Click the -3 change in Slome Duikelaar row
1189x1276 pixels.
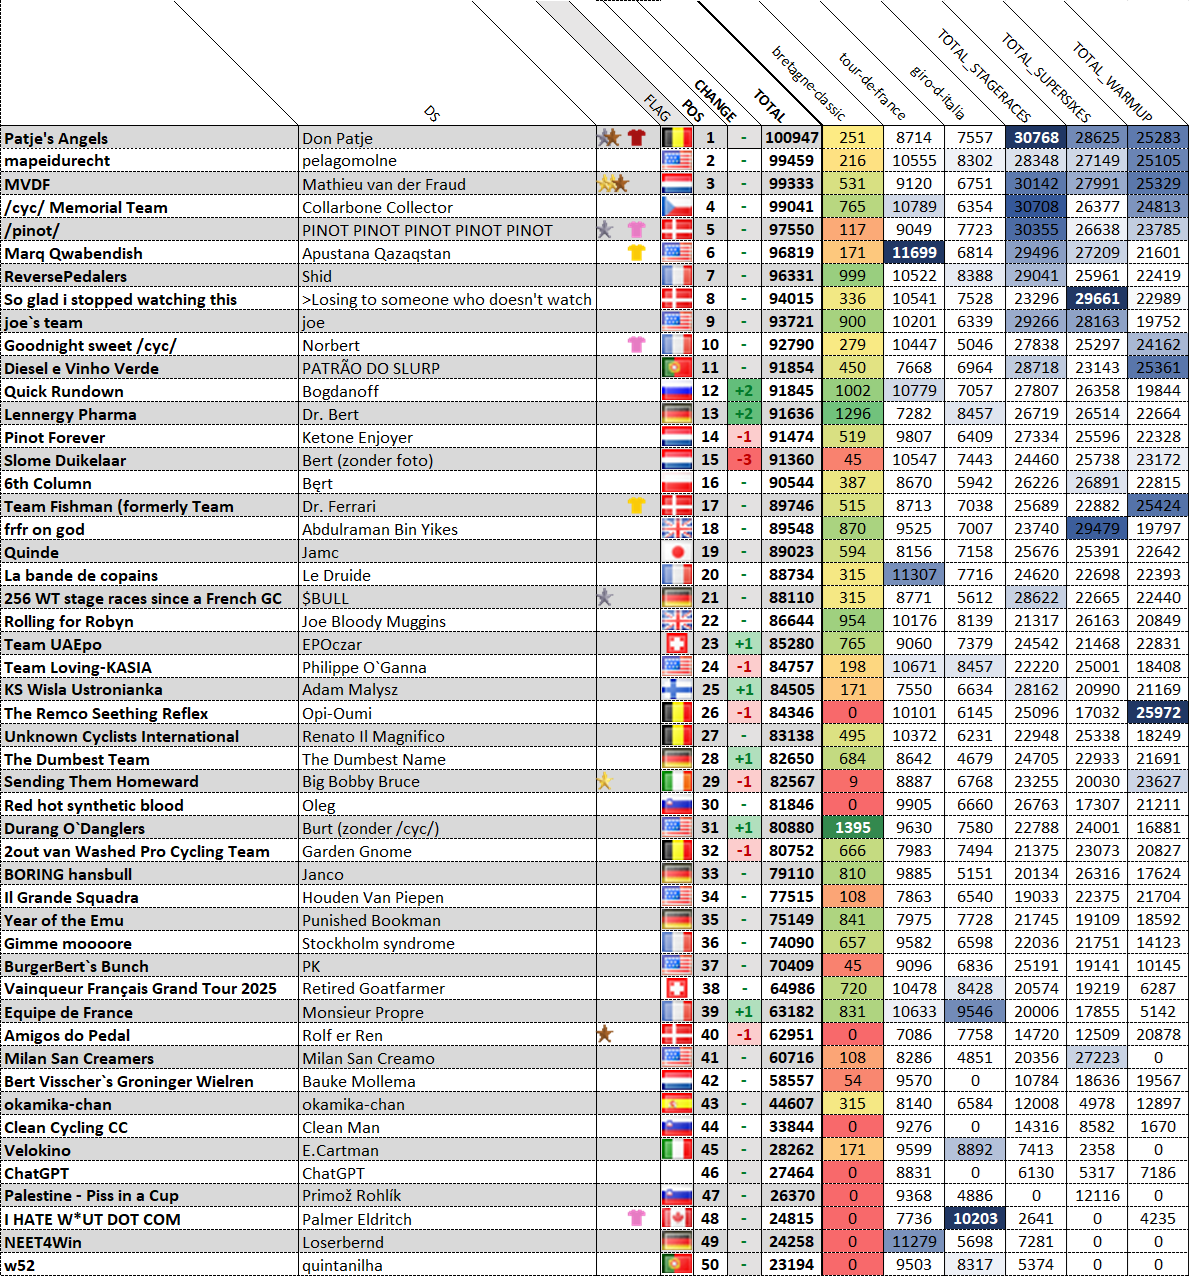(x=743, y=459)
